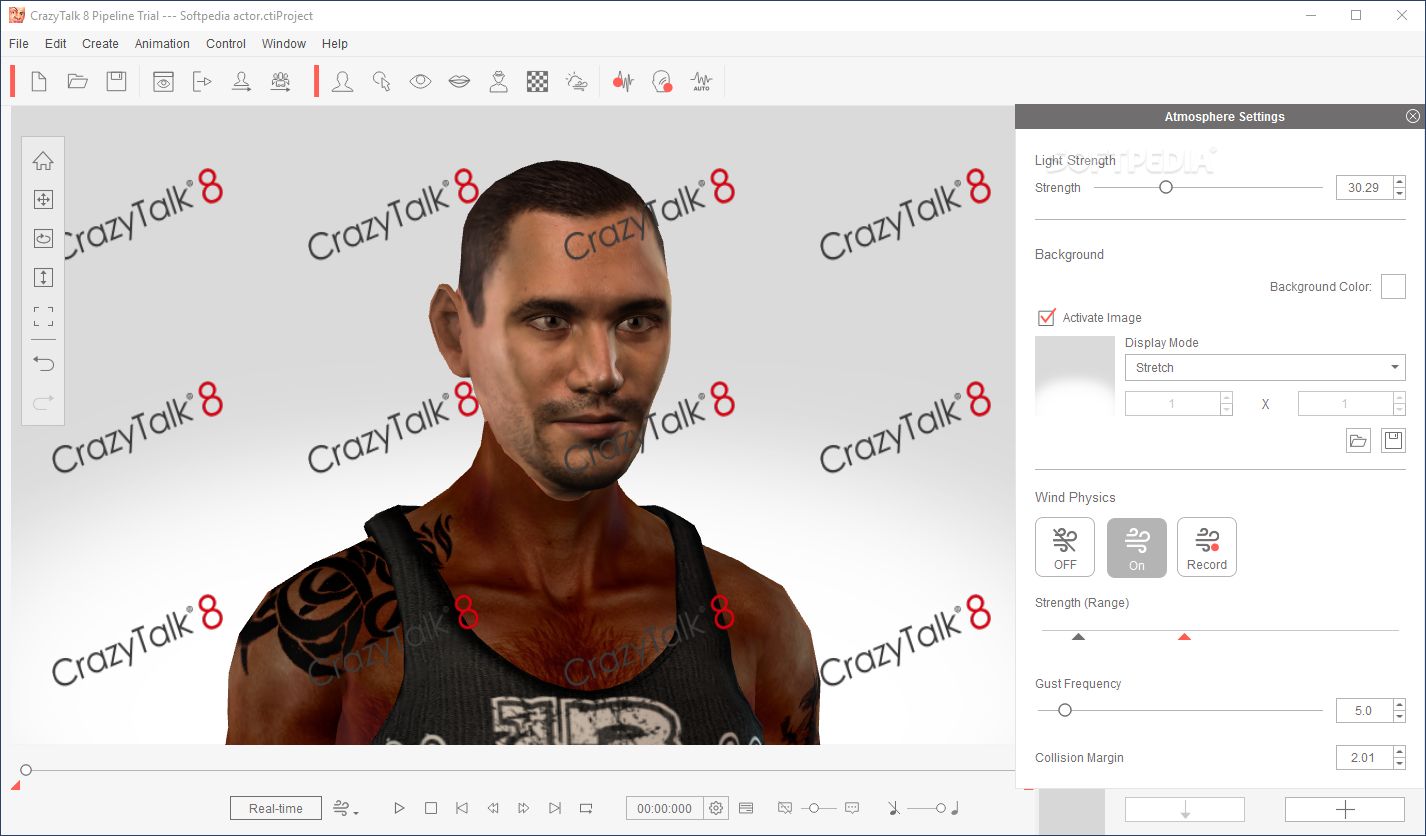This screenshot has height=836, width=1426.
Task: Click the checkerboard background mask icon
Action: 537,82
